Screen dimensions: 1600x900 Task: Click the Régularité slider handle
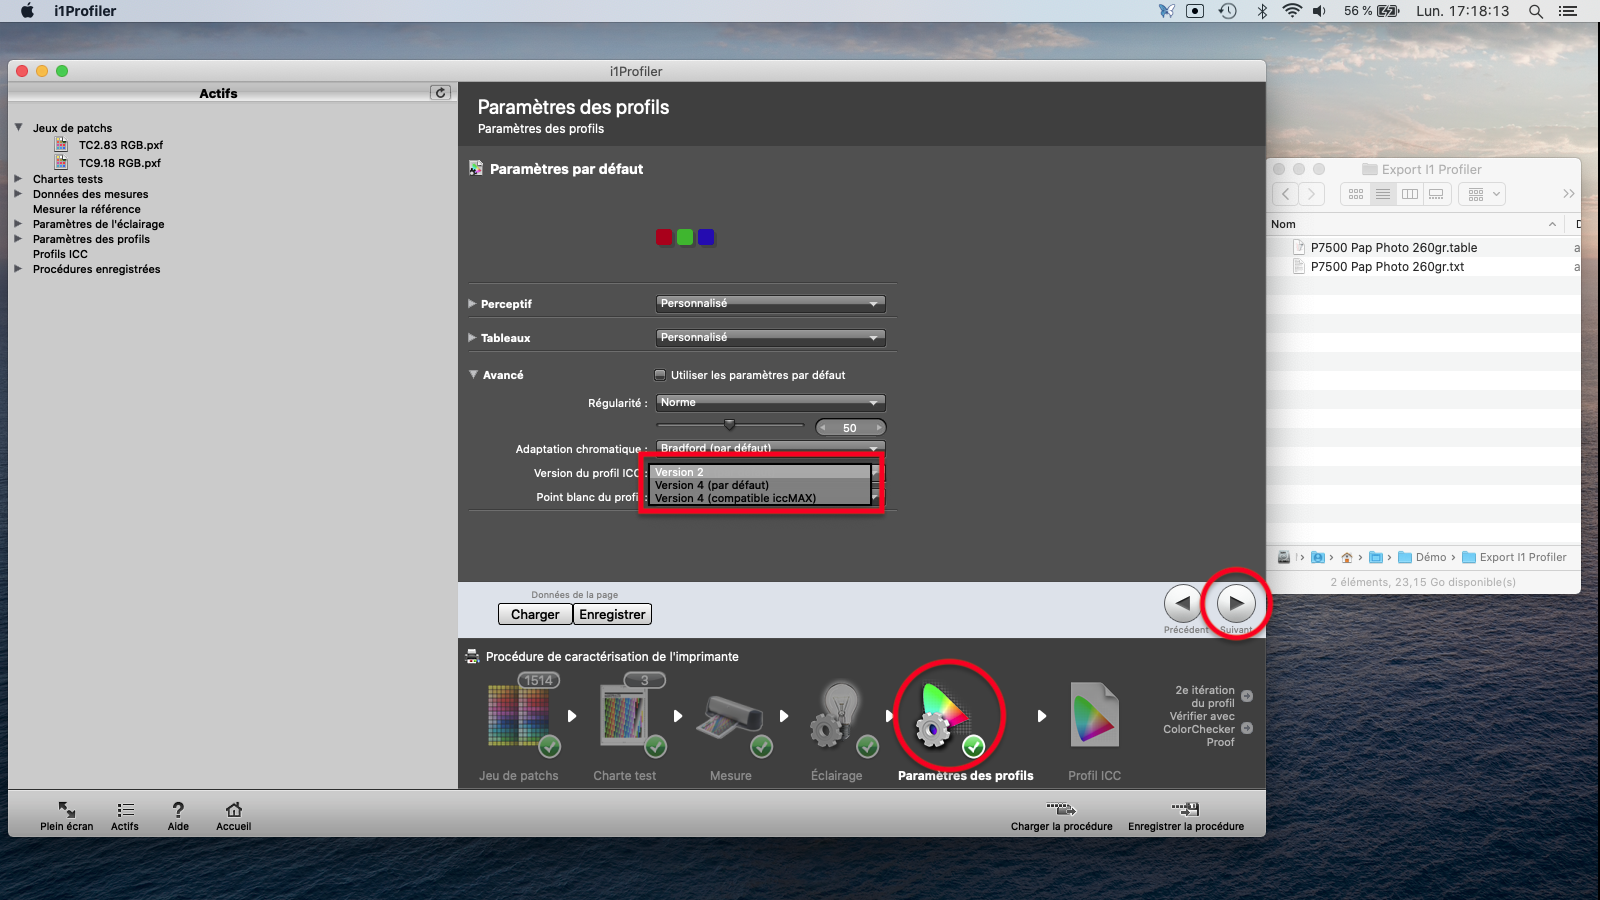click(x=729, y=425)
